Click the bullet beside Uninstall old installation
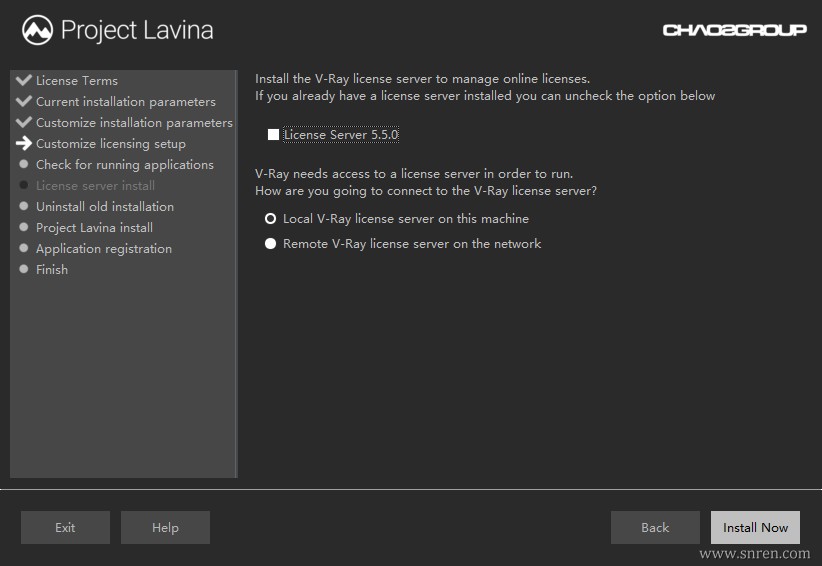Viewport: 822px width, 566px height. (x=24, y=206)
